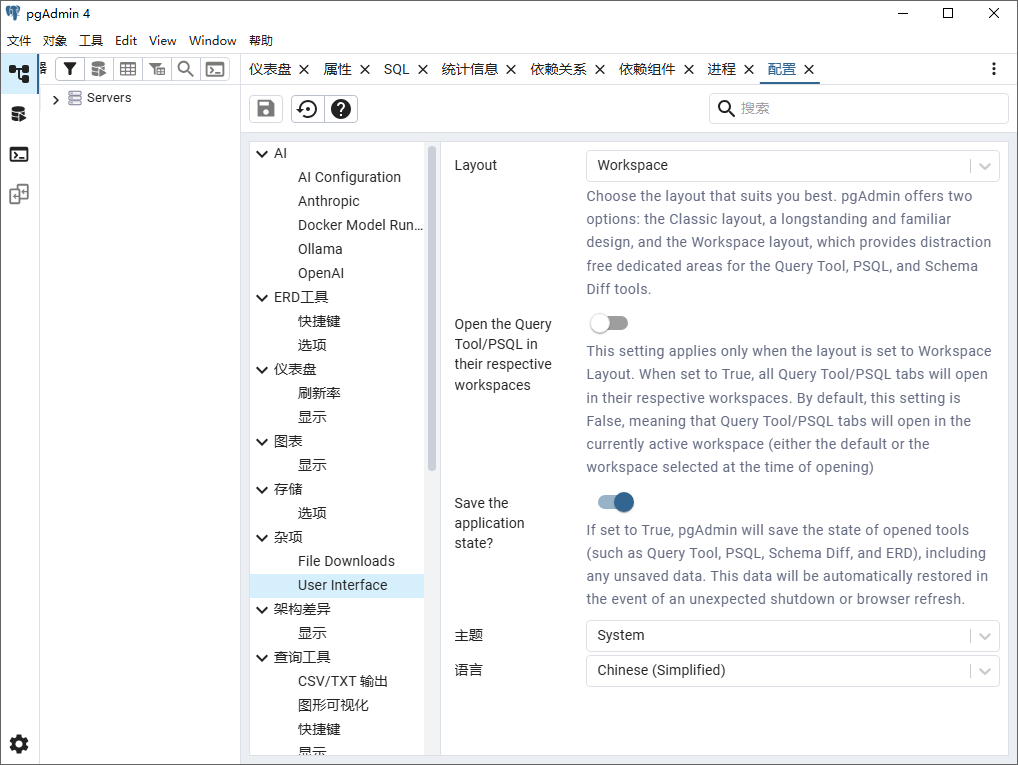The height and width of the screenshot is (765, 1018).
Task: Click the reset preferences icon
Action: click(307, 108)
